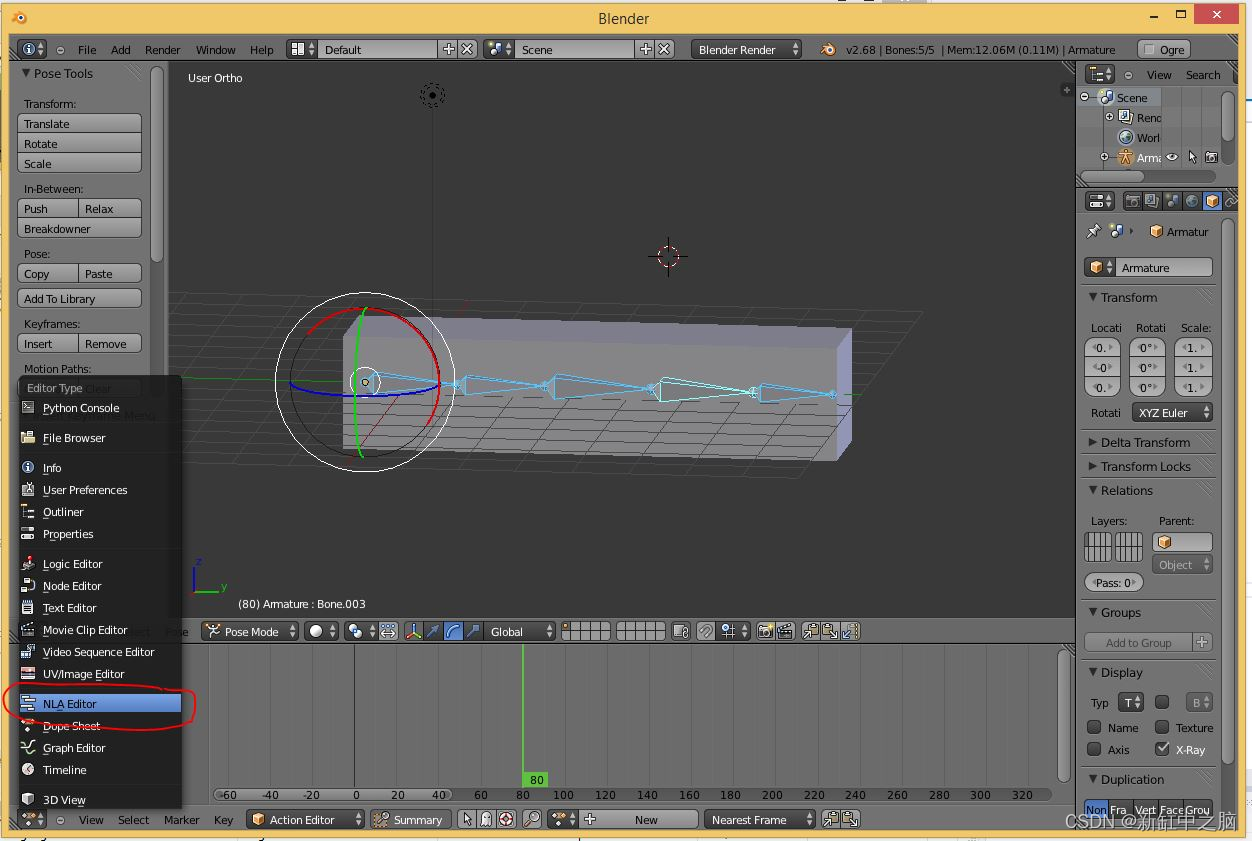Open the File menu in the top header
Image resolution: width=1252 pixels, height=841 pixels.
87,49
